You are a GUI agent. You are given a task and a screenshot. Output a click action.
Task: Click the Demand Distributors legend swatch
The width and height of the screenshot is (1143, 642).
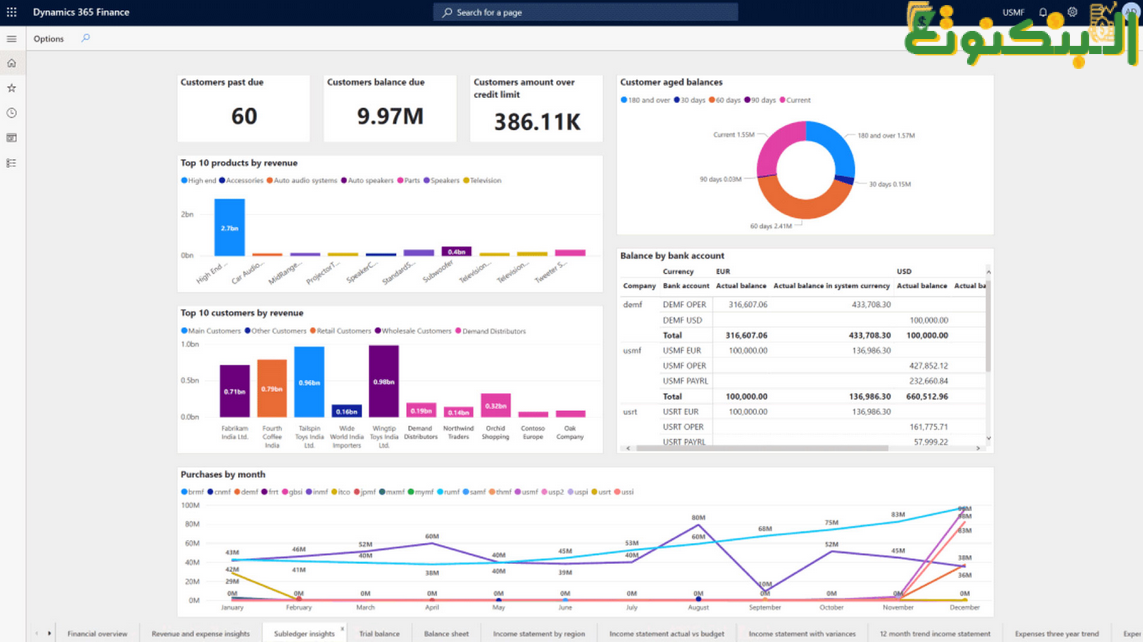pyautogui.click(x=458, y=331)
